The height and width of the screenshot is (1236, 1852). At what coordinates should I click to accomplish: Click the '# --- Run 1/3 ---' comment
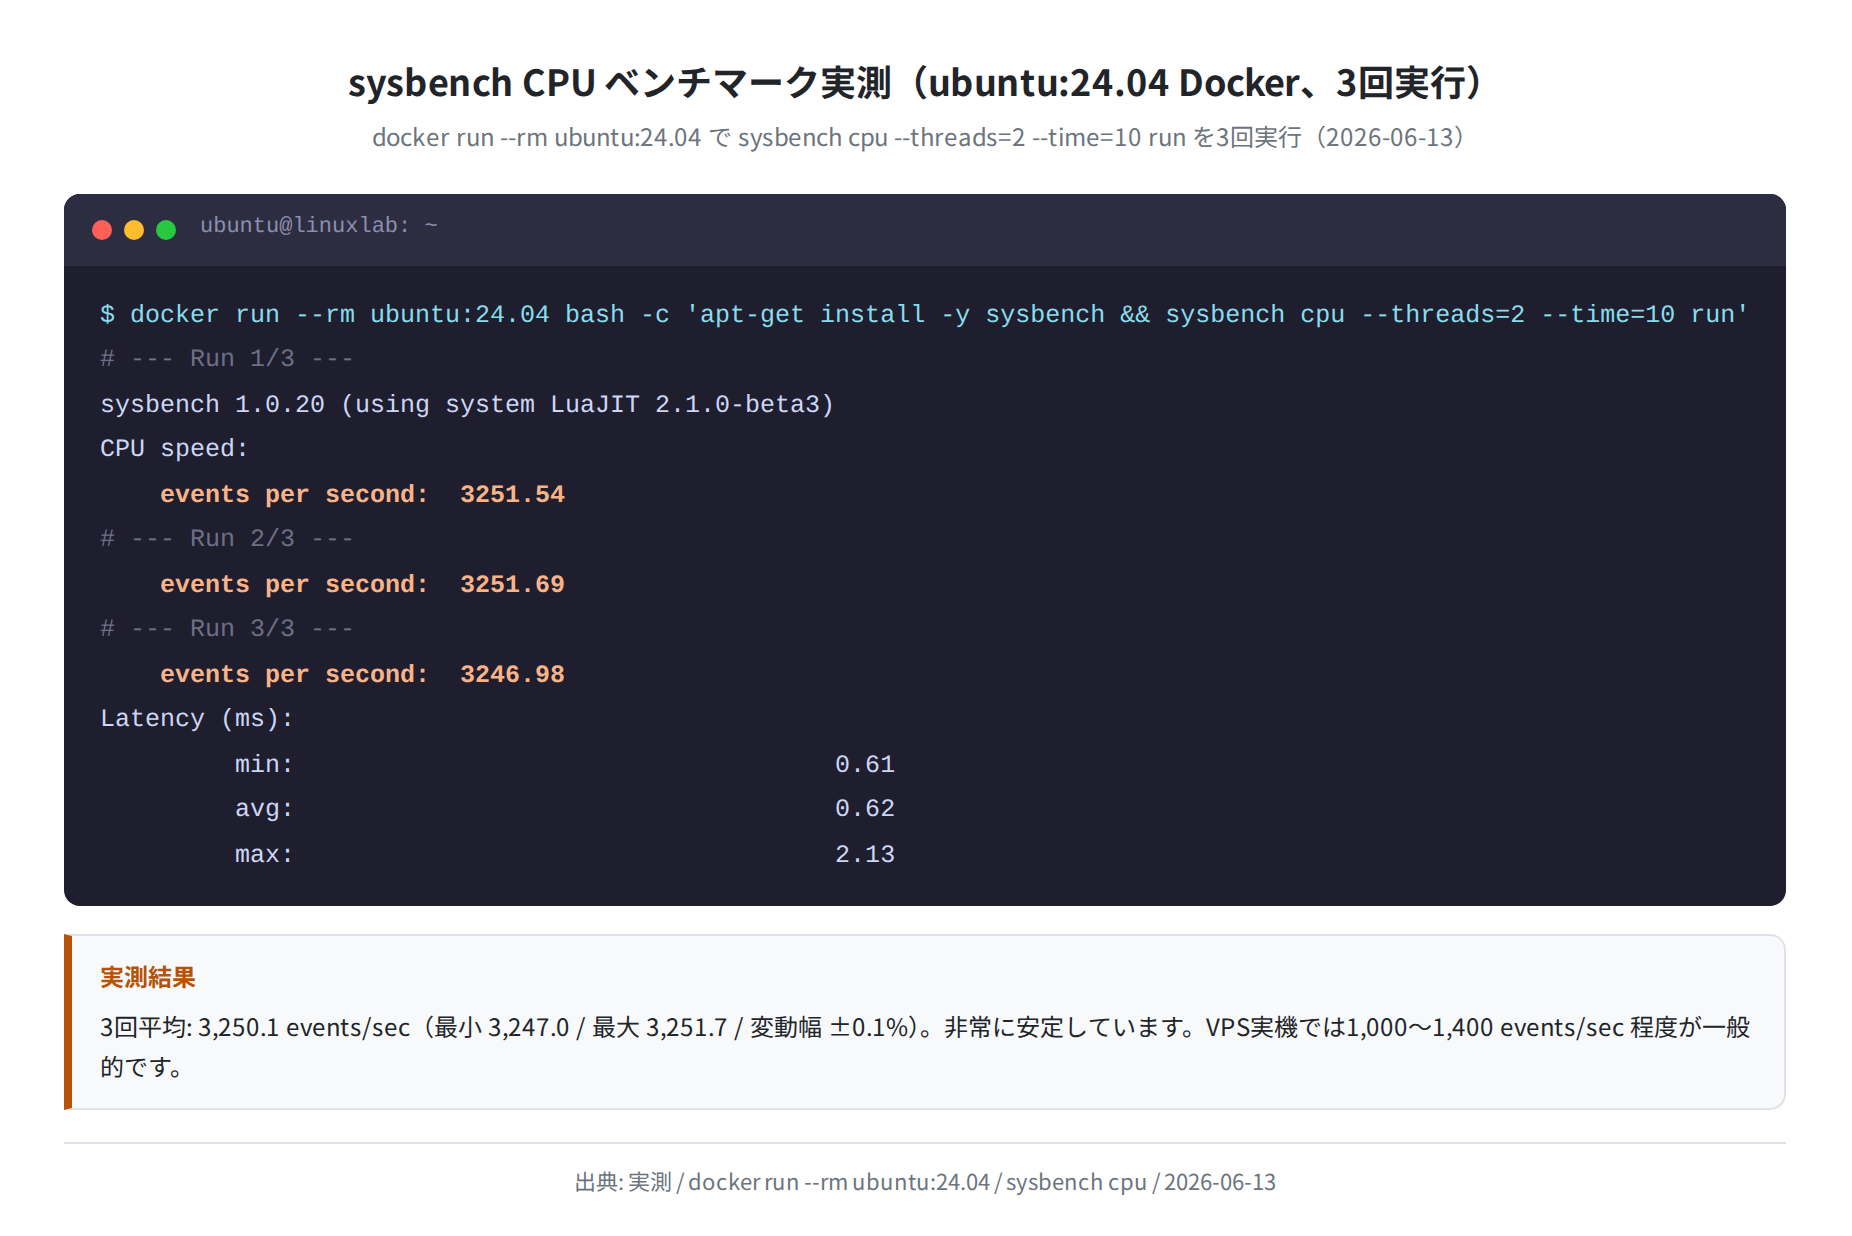(x=227, y=359)
